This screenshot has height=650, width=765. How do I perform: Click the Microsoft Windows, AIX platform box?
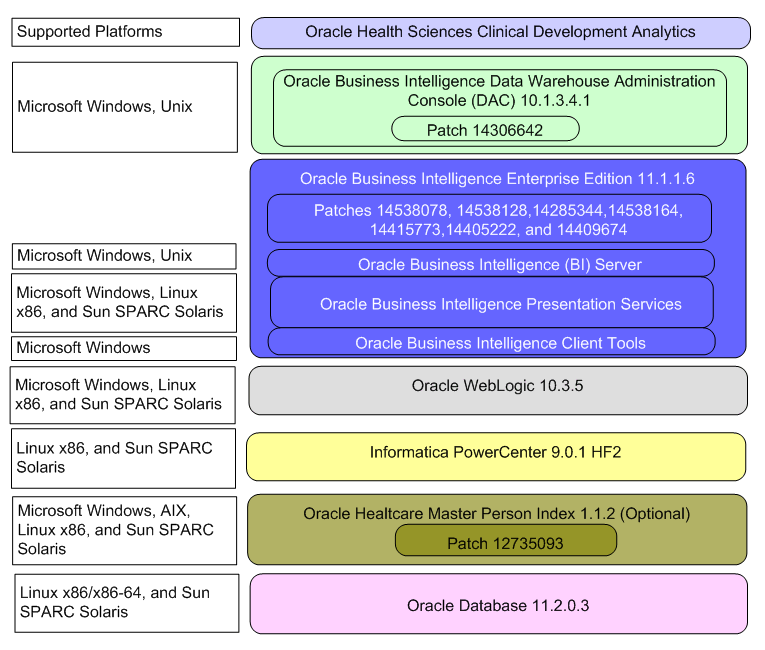coord(124,530)
